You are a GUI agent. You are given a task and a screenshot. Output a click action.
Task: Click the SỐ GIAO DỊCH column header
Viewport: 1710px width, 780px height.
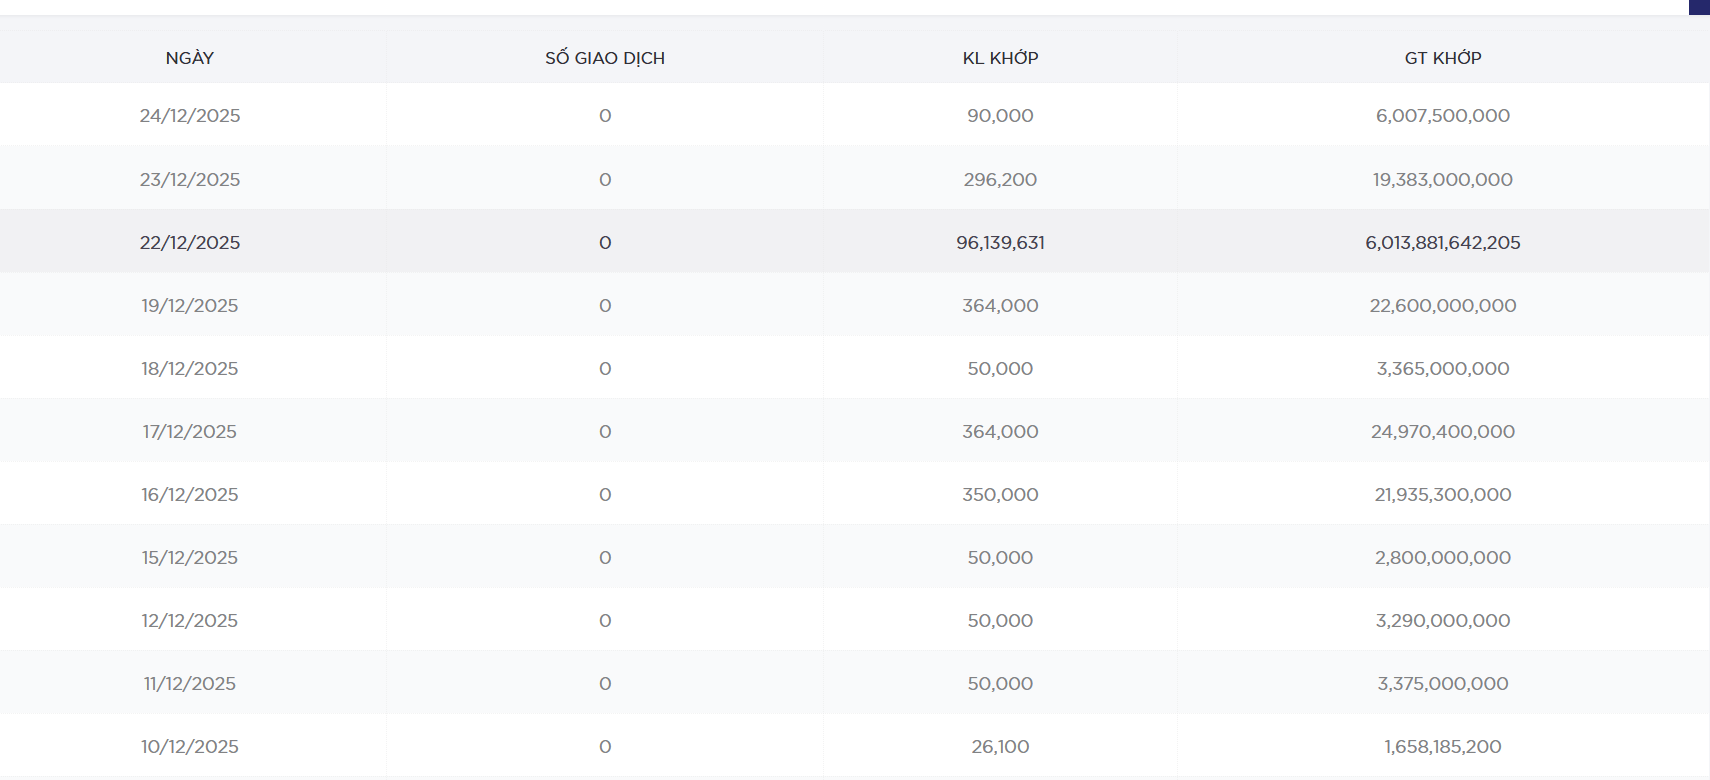pos(605,58)
